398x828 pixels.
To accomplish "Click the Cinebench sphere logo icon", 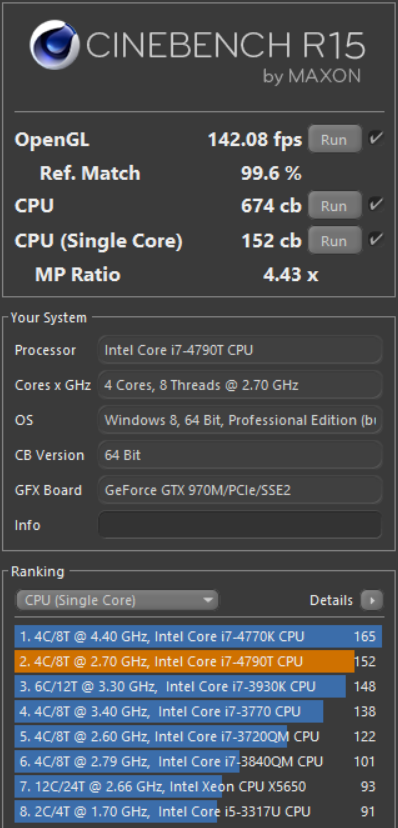I will click(x=54, y=45).
